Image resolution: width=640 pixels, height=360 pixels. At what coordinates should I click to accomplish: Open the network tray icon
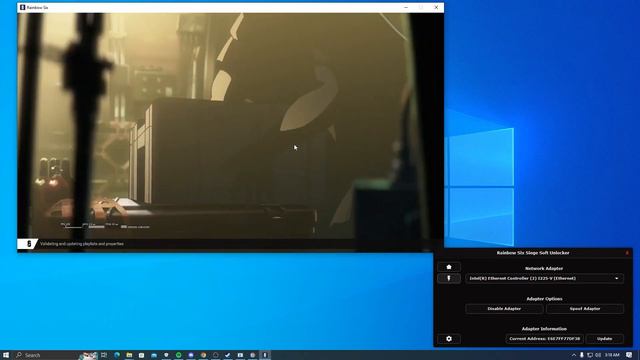590,355
